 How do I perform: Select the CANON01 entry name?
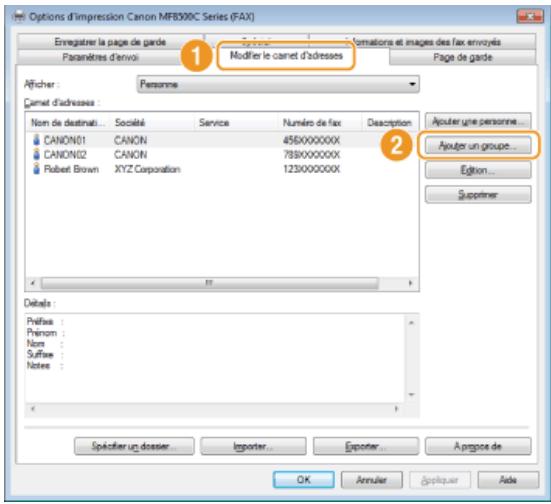click(x=64, y=140)
